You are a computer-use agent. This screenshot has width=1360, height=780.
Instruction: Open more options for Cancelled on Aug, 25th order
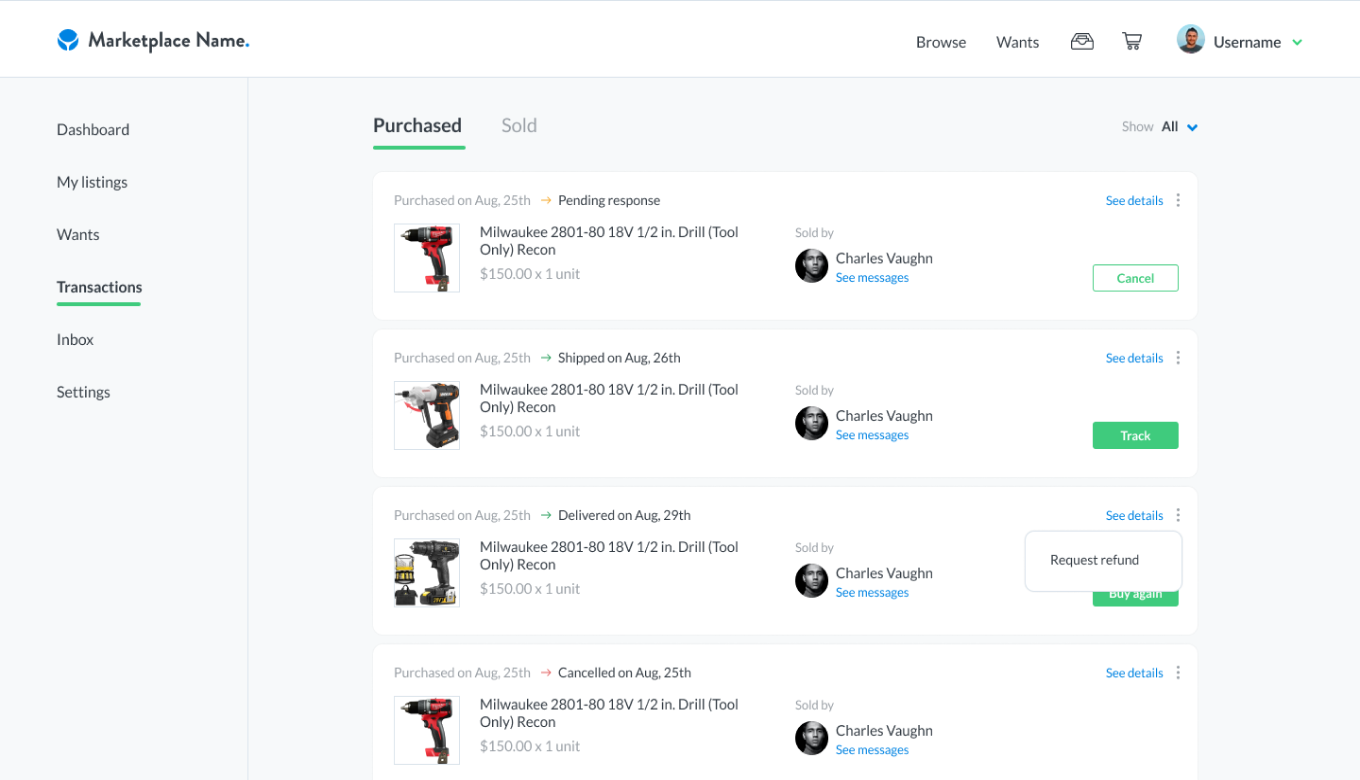tap(1178, 673)
